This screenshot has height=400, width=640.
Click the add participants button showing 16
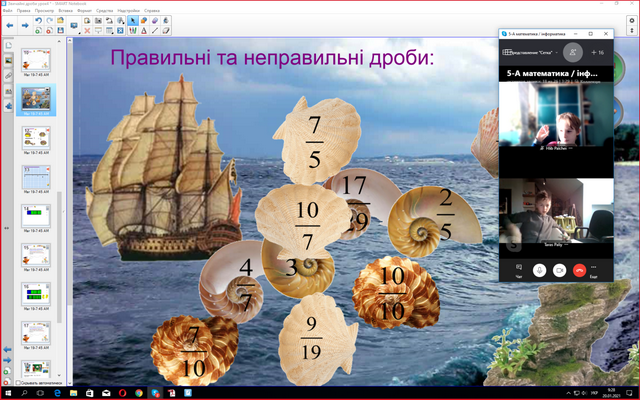597,50
